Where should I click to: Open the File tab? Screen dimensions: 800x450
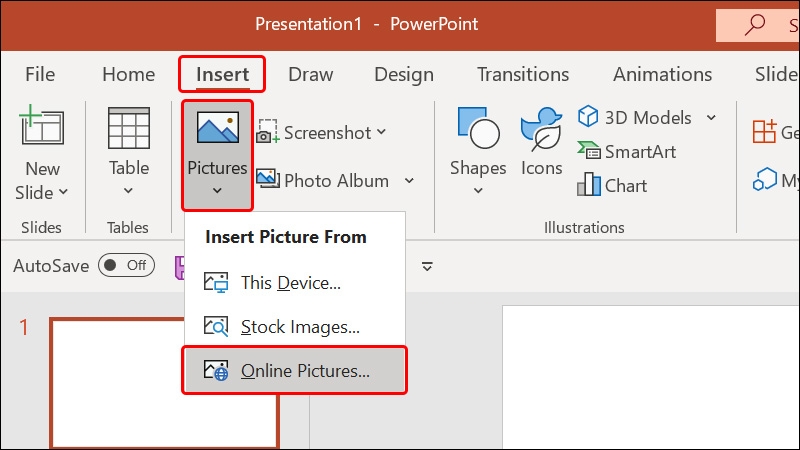tap(40, 74)
